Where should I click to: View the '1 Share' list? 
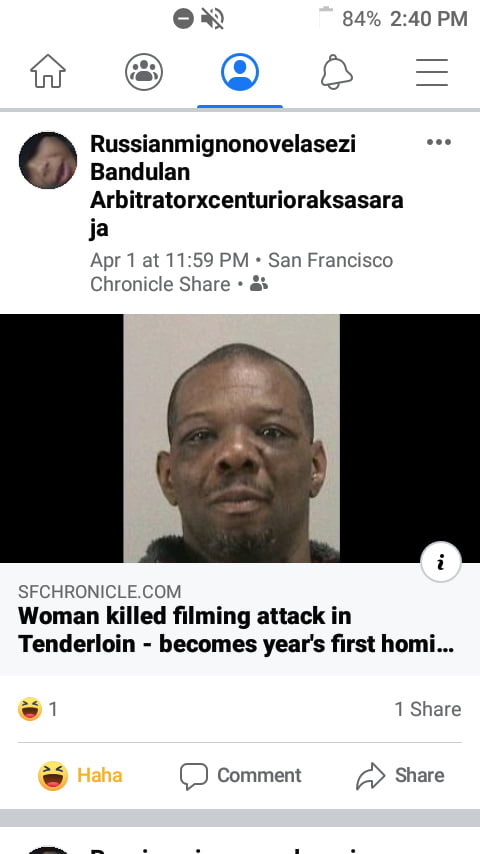tap(428, 709)
